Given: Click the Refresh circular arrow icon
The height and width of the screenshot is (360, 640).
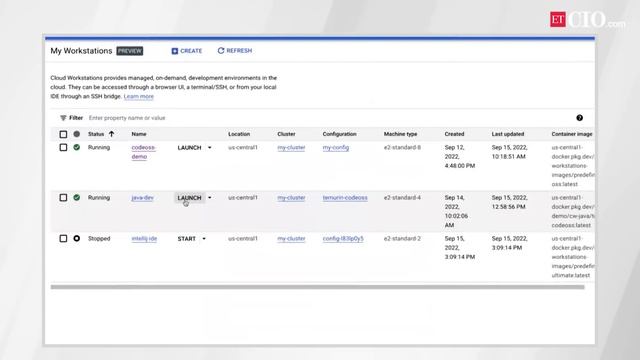Looking at the screenshot, I should pos(221,51).
